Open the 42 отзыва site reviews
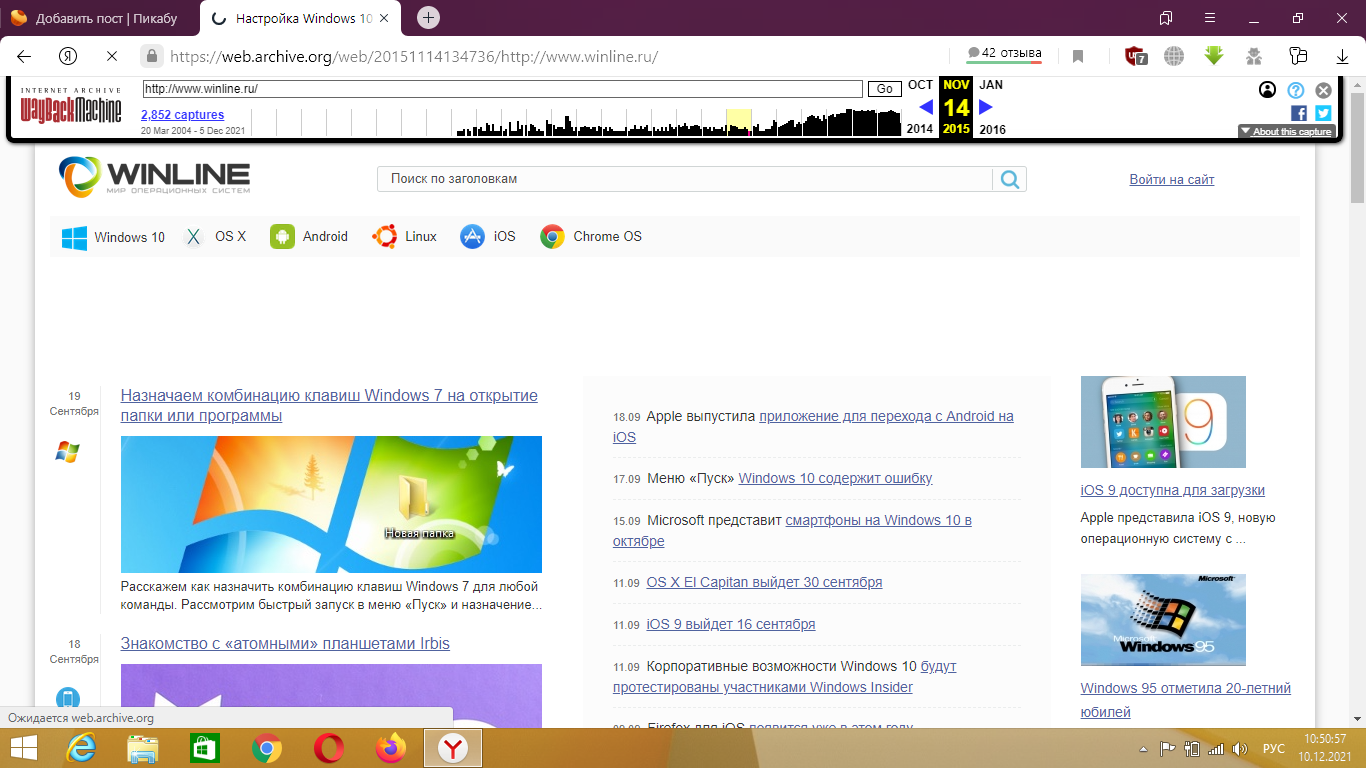Image resolution: width=1366 pixels, height=768 pixels. (x=1004, y=54)
